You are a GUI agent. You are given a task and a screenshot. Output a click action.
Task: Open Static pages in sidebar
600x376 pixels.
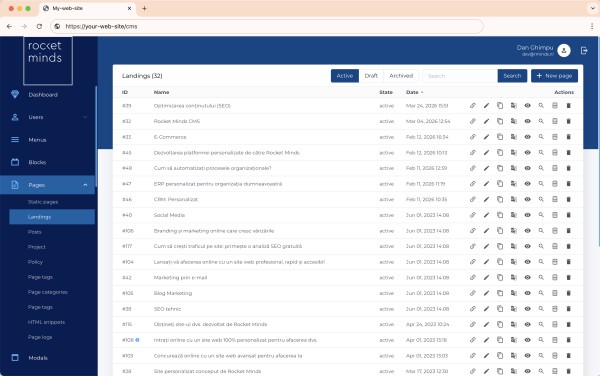43,202
